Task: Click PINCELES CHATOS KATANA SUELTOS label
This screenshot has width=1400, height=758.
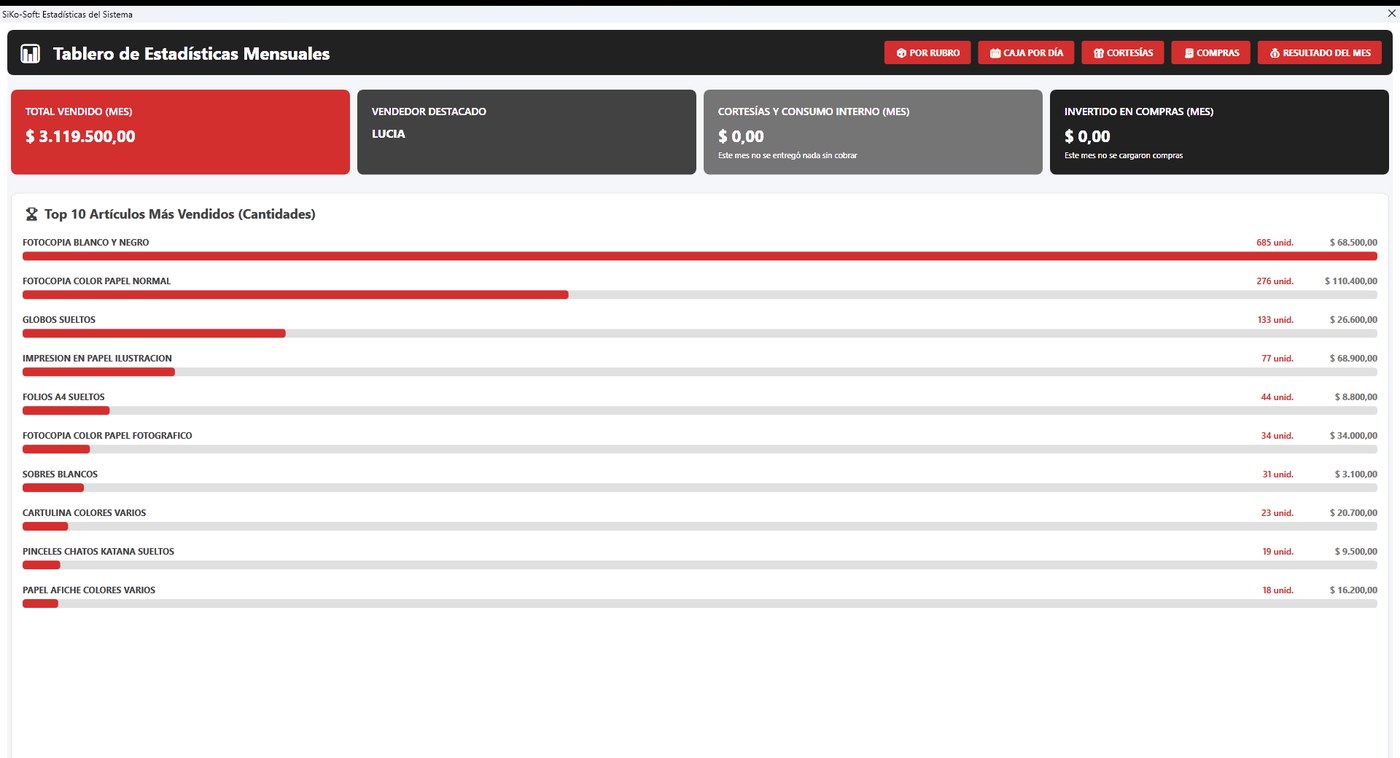Action: [x=98, y=551]
